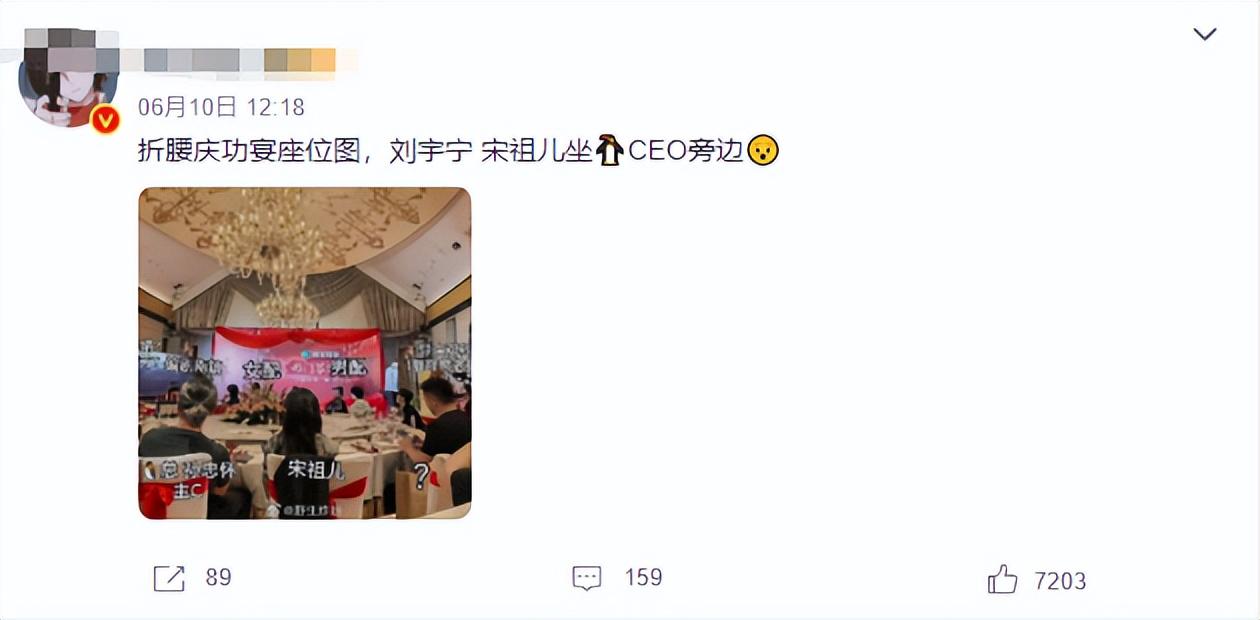Click the orange verified V badge
This screenshot has height=620, width=1260.
(x=105, y=120)
